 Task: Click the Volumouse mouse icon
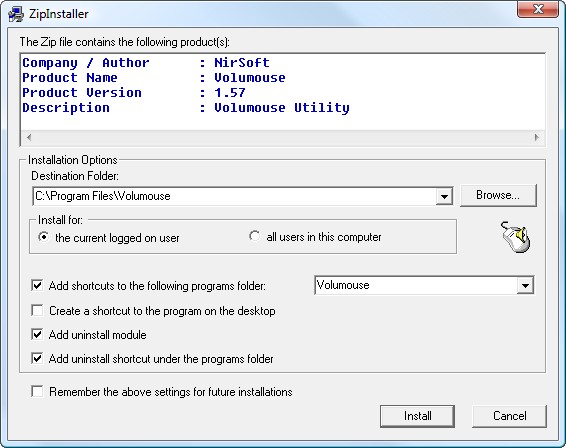515,237
